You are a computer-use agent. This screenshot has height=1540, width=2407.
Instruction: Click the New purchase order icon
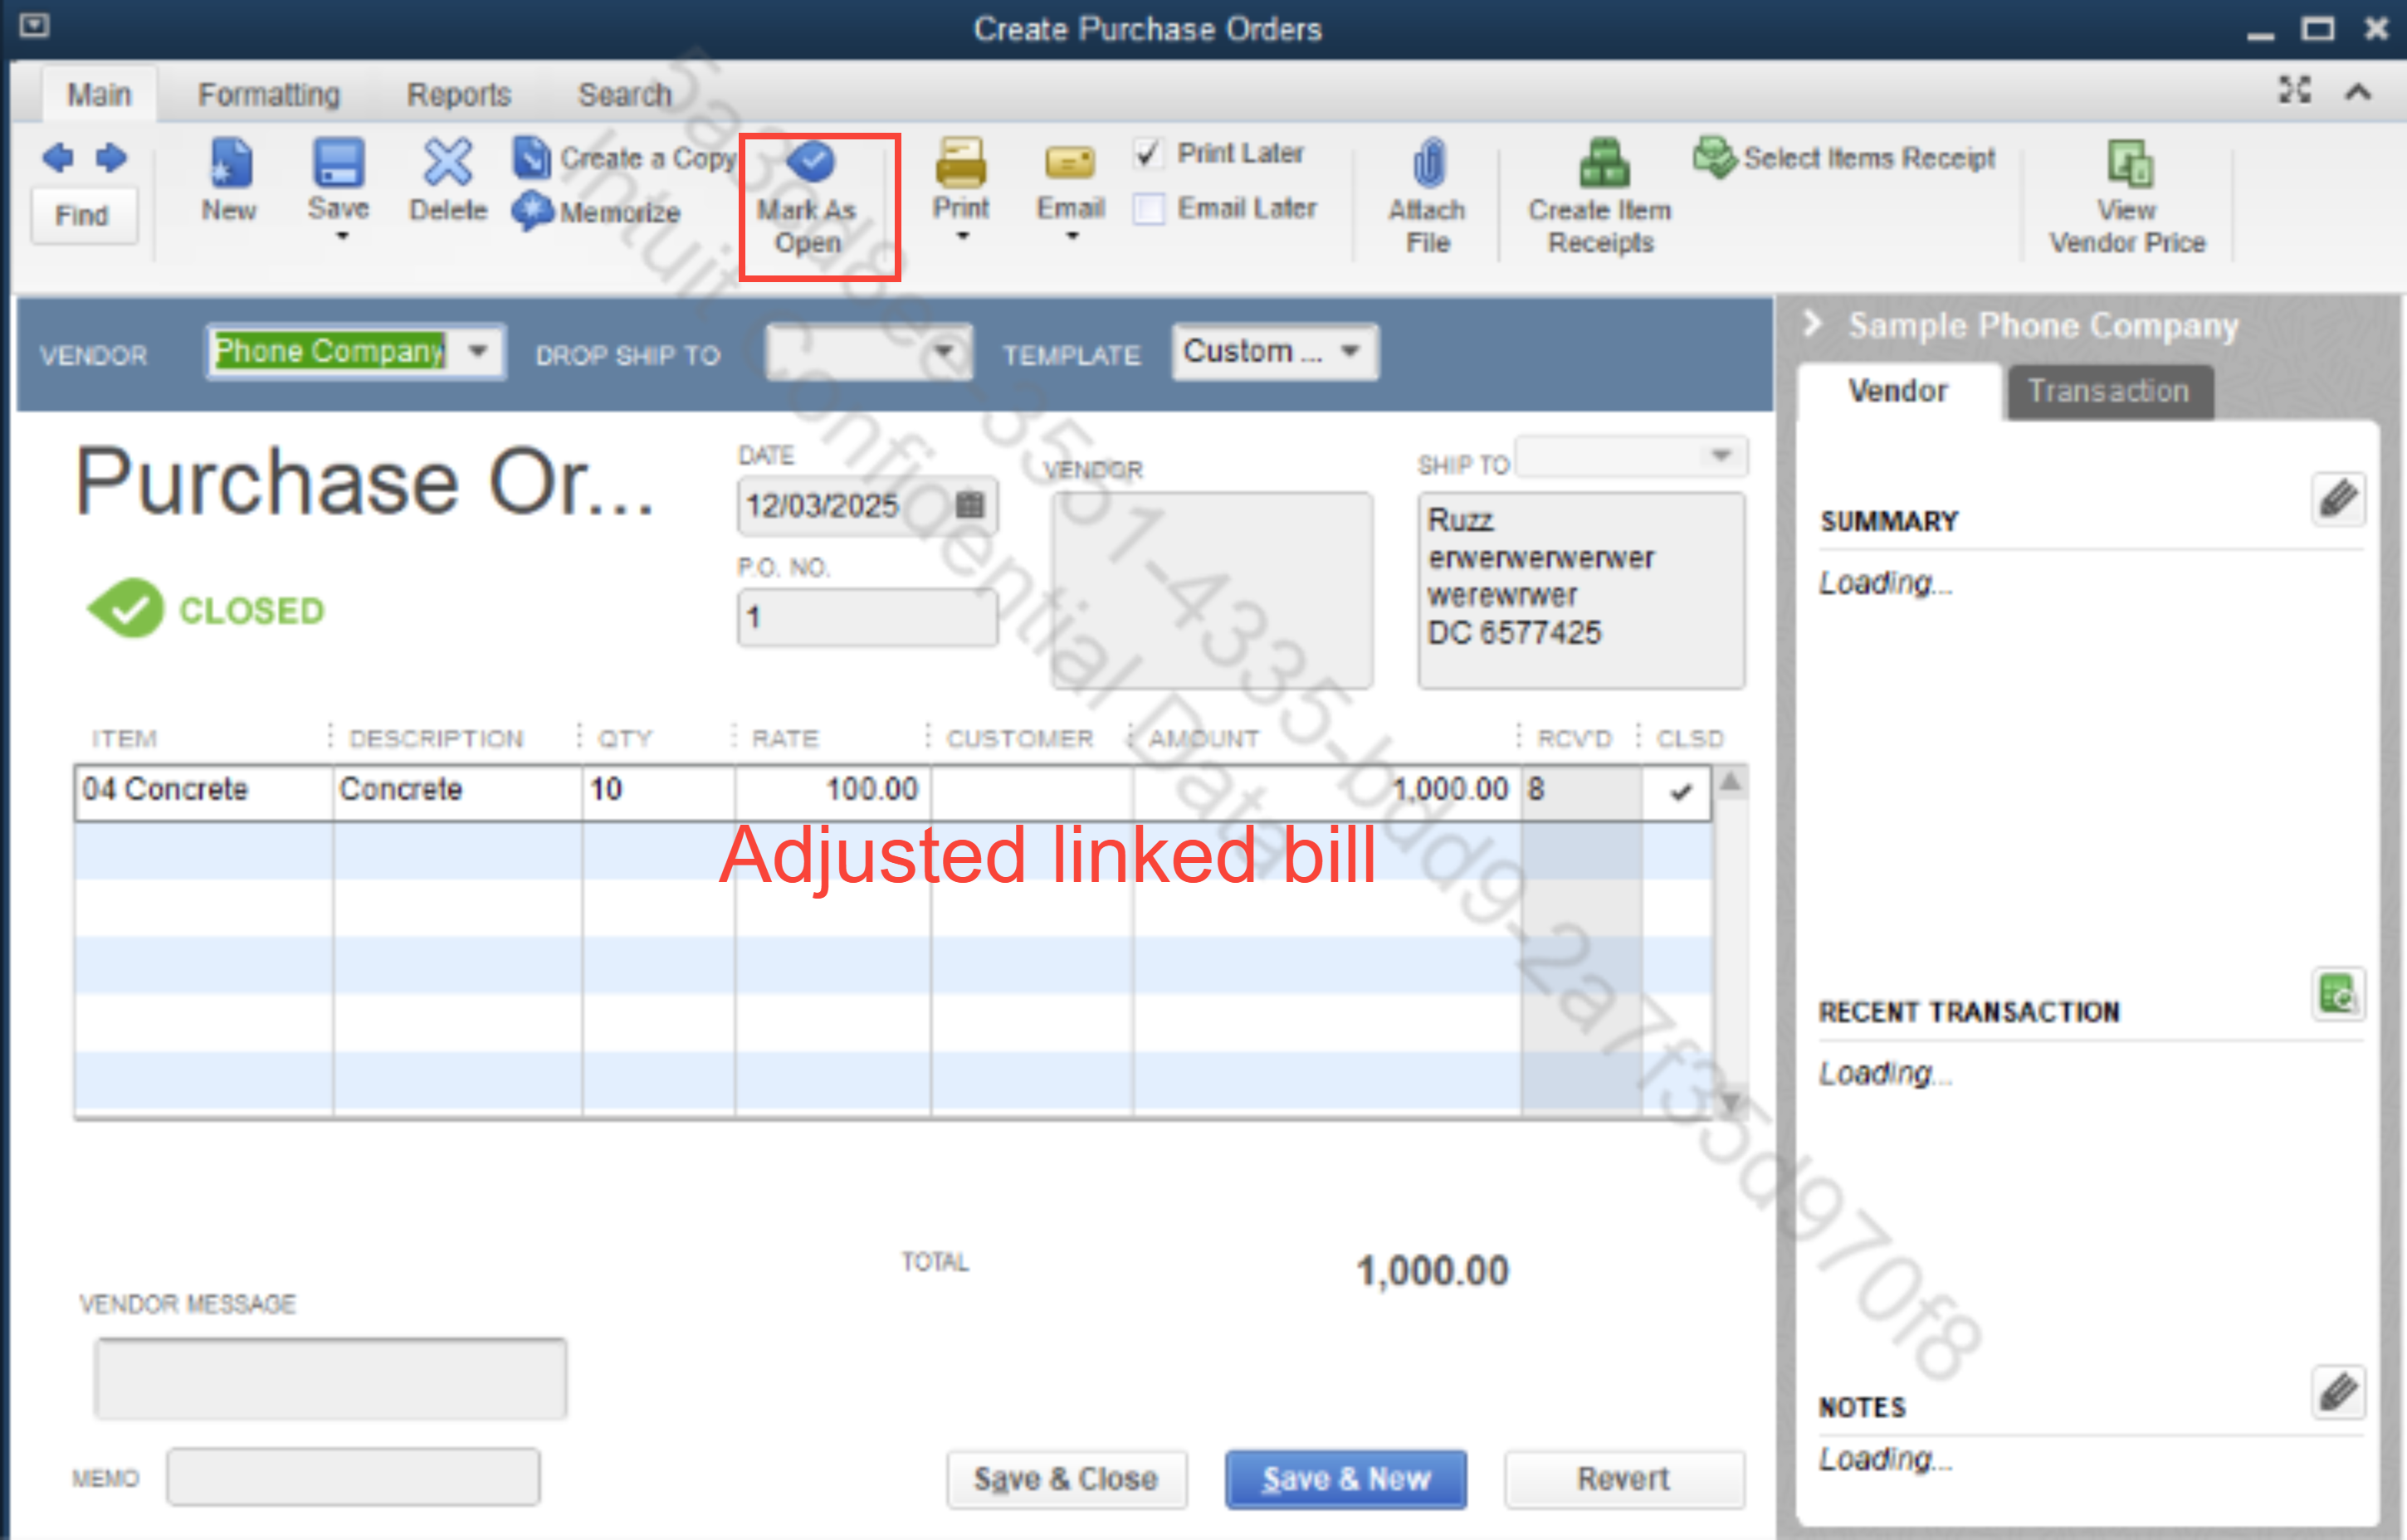coord(230,163)
